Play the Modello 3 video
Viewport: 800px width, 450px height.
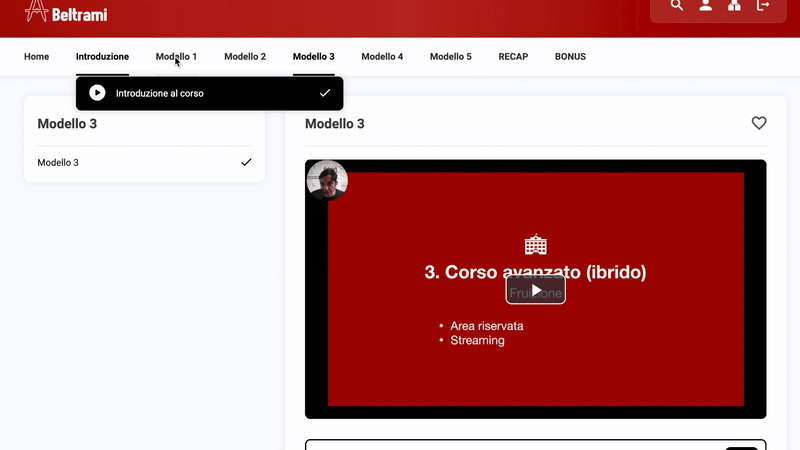(536, 290)
